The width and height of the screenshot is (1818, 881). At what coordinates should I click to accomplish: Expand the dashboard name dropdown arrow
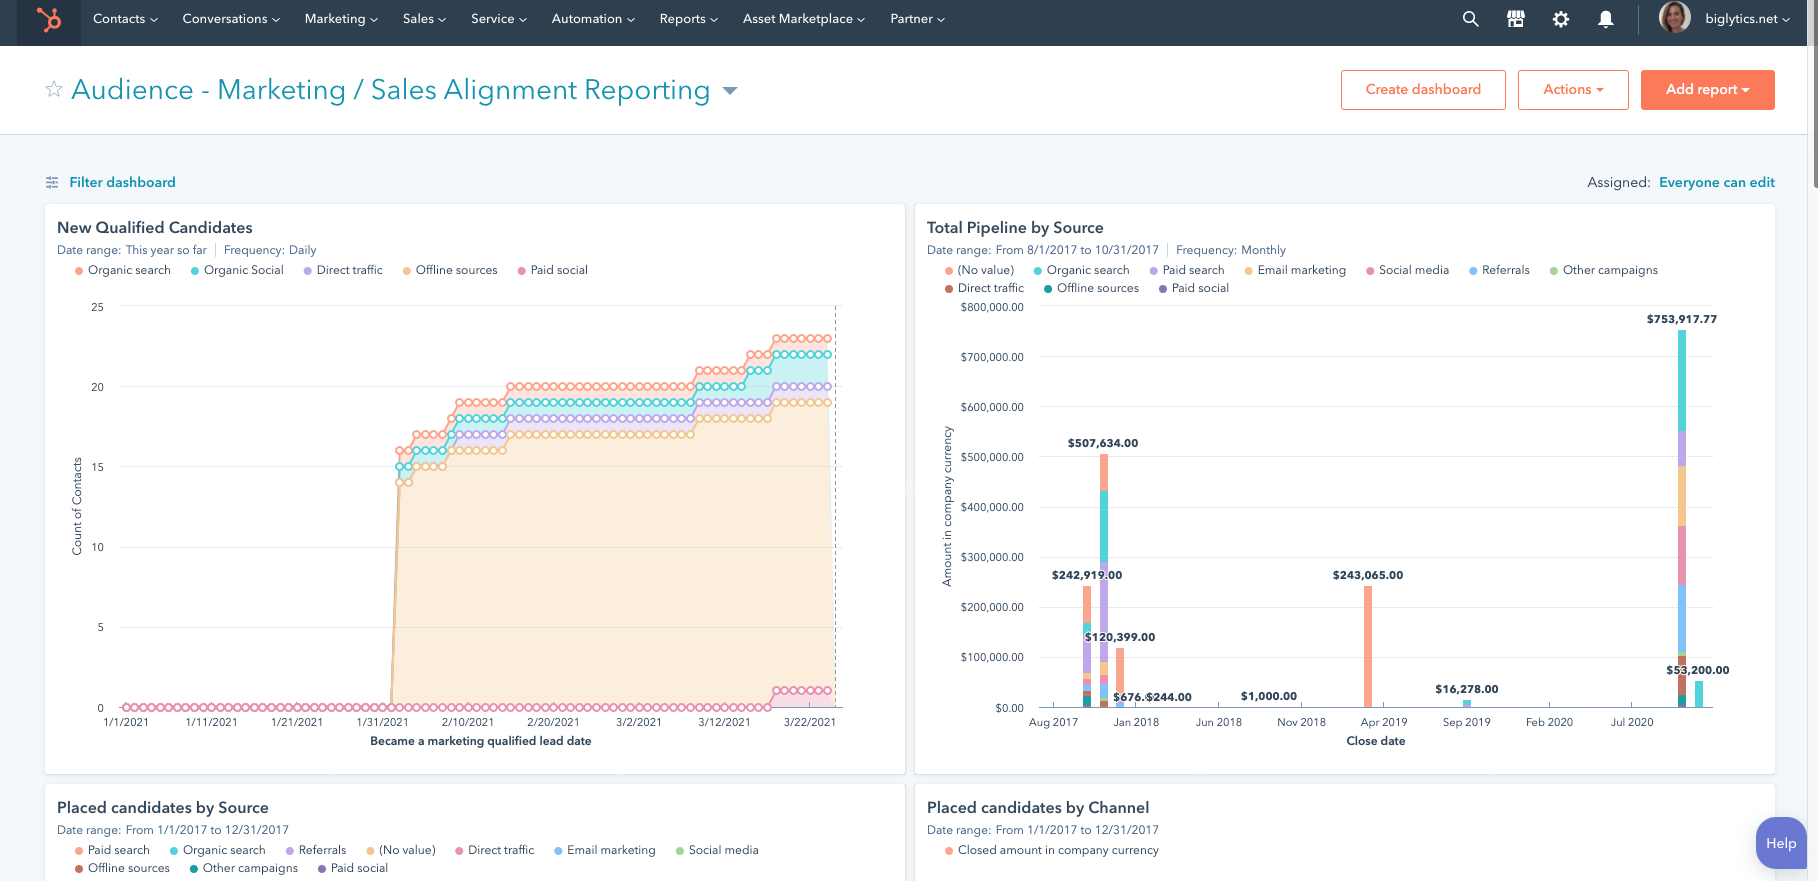(730, 91)
